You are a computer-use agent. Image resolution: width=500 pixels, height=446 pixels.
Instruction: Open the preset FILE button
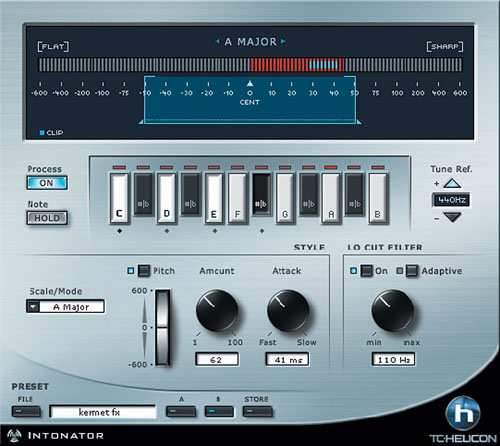(26, 411)
